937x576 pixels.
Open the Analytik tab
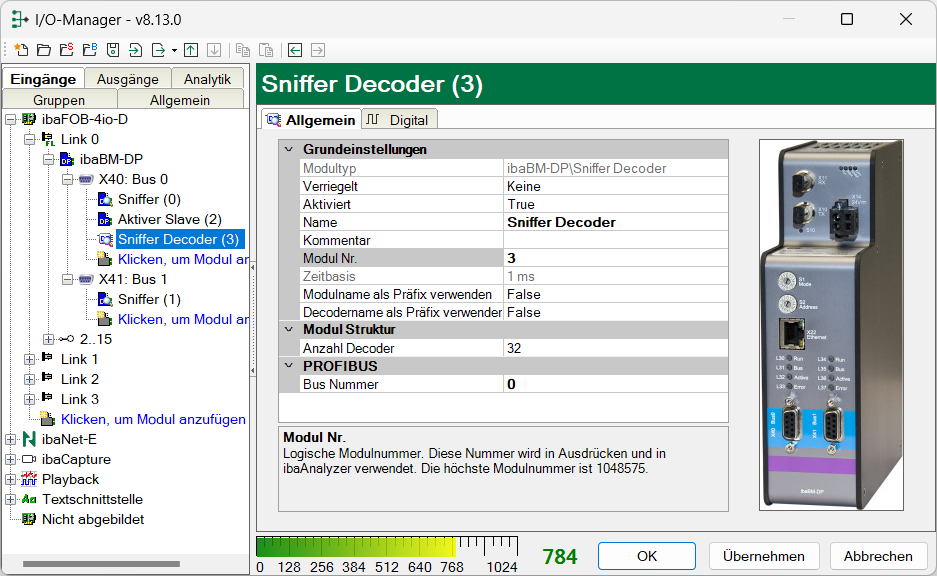click(x=207, y=79)
